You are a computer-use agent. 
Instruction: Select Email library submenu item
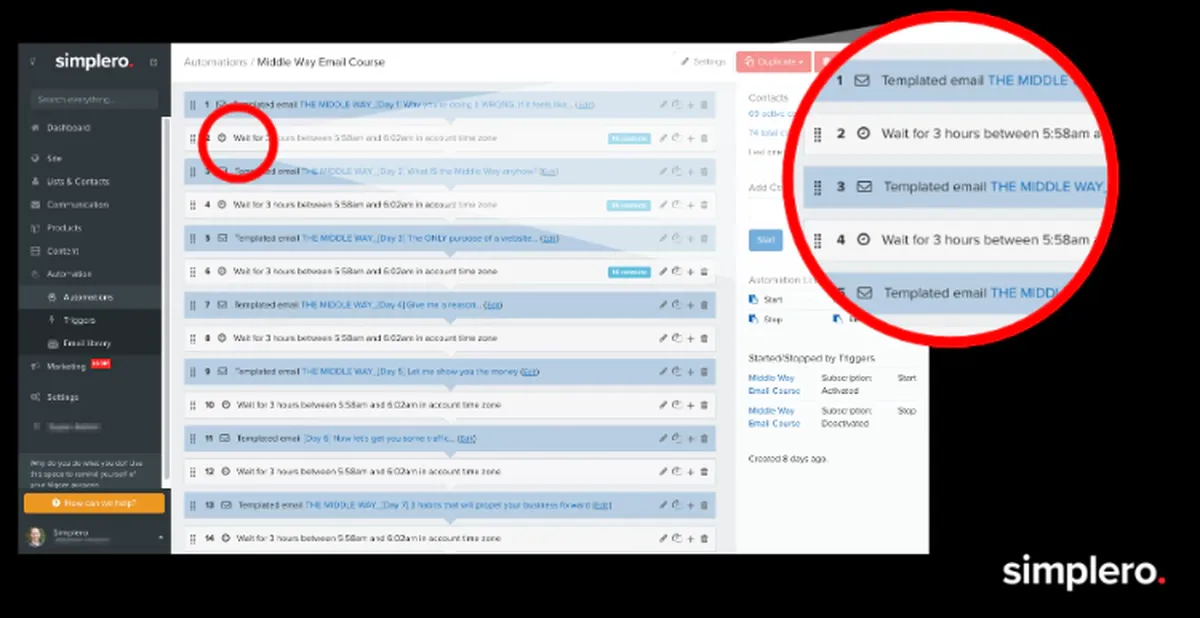(86, 343)
